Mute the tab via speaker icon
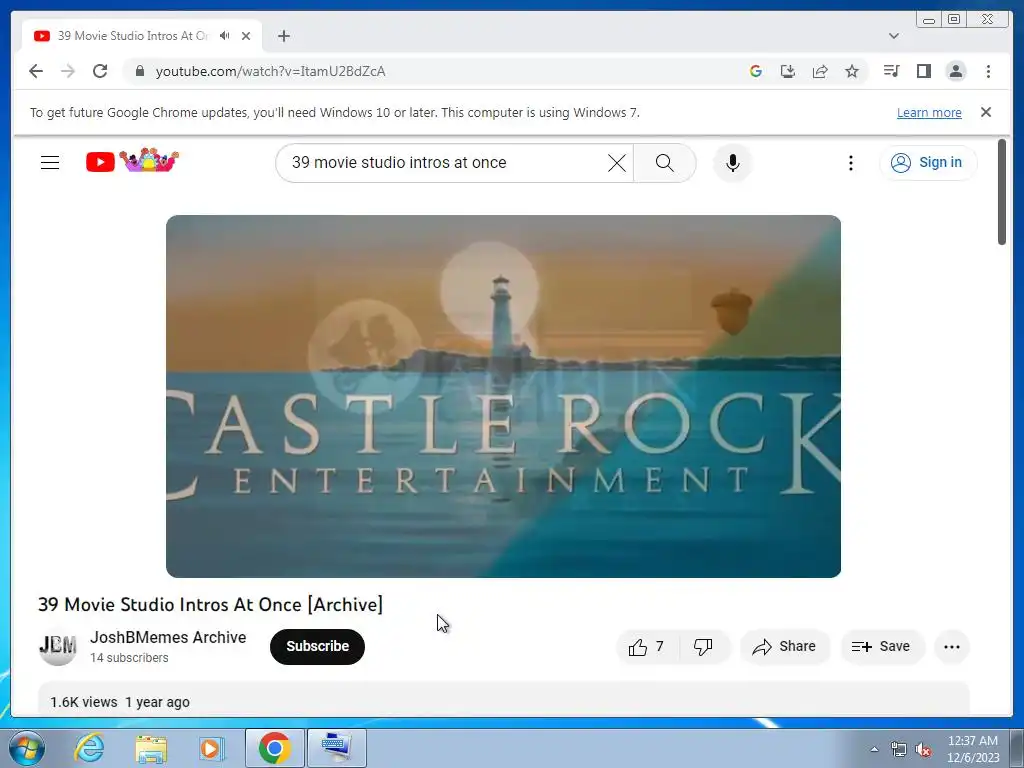Screen dimensions: 1024x768 [225, 36]
